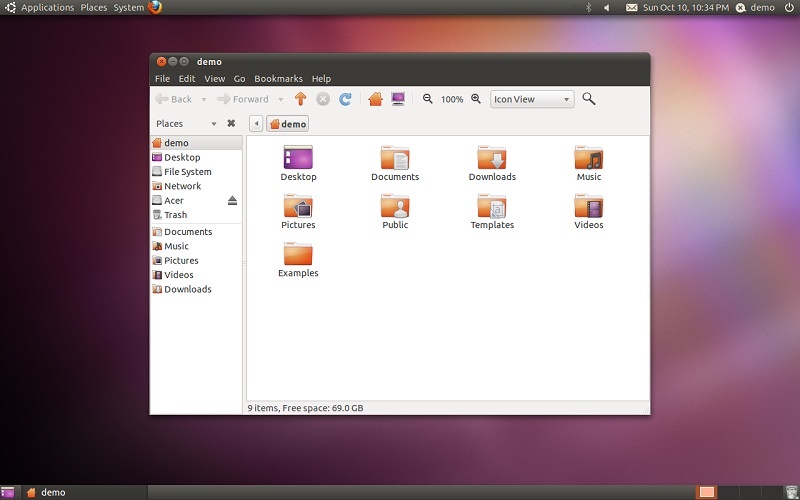Open the Bookmarks menu
The height and width of the screenshot is (500, 800).
(x=278, y=79)
